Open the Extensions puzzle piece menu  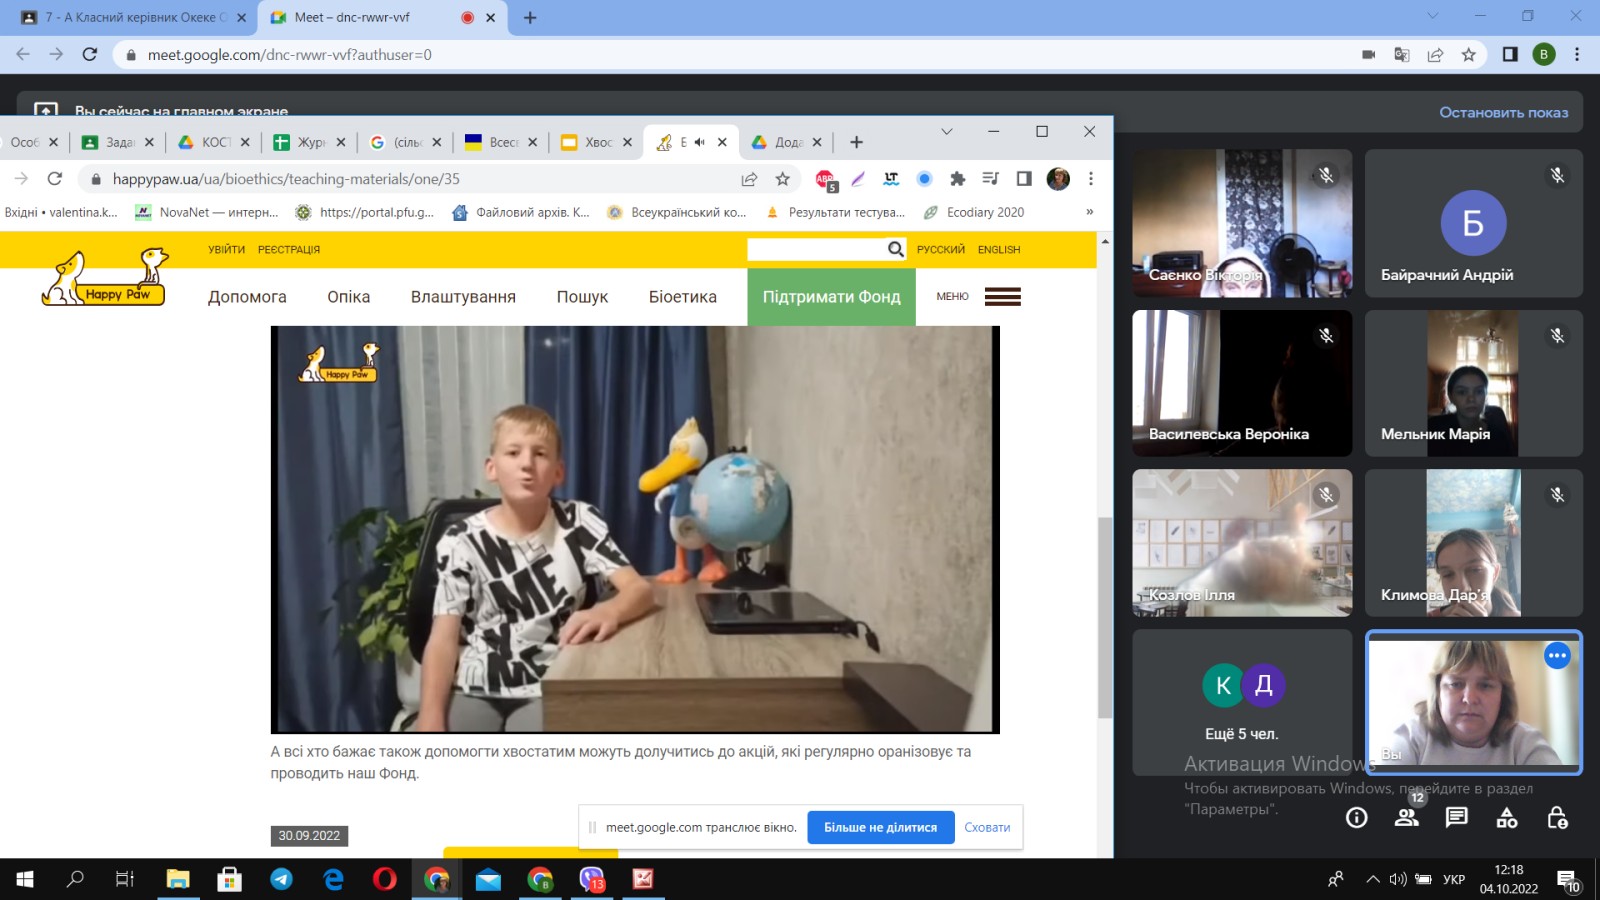click(957, 179)
